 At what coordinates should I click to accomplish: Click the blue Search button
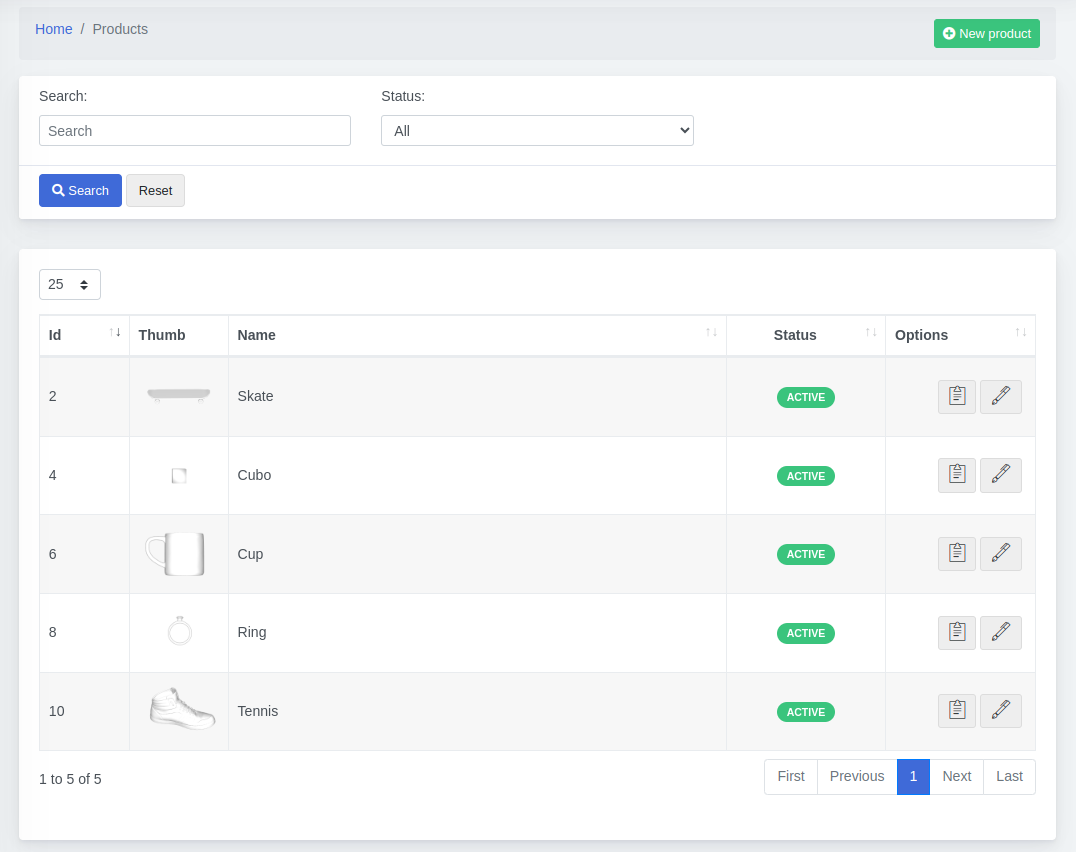click(x=80, y=191)
